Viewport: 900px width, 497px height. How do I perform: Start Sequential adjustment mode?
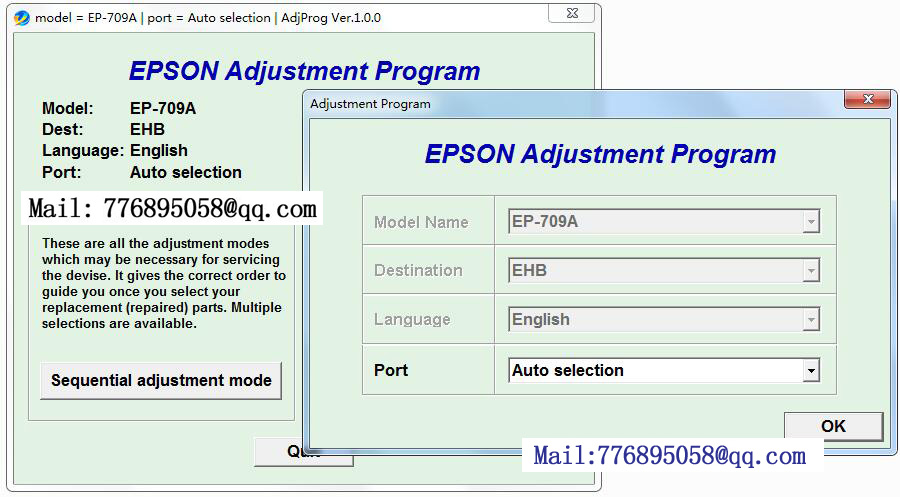pyautogui.click(x=161, y=380)
